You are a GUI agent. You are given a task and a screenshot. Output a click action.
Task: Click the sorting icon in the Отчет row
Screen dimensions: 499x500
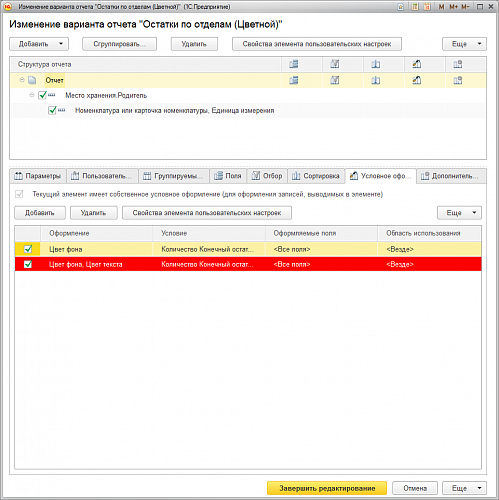coord(376,80)
